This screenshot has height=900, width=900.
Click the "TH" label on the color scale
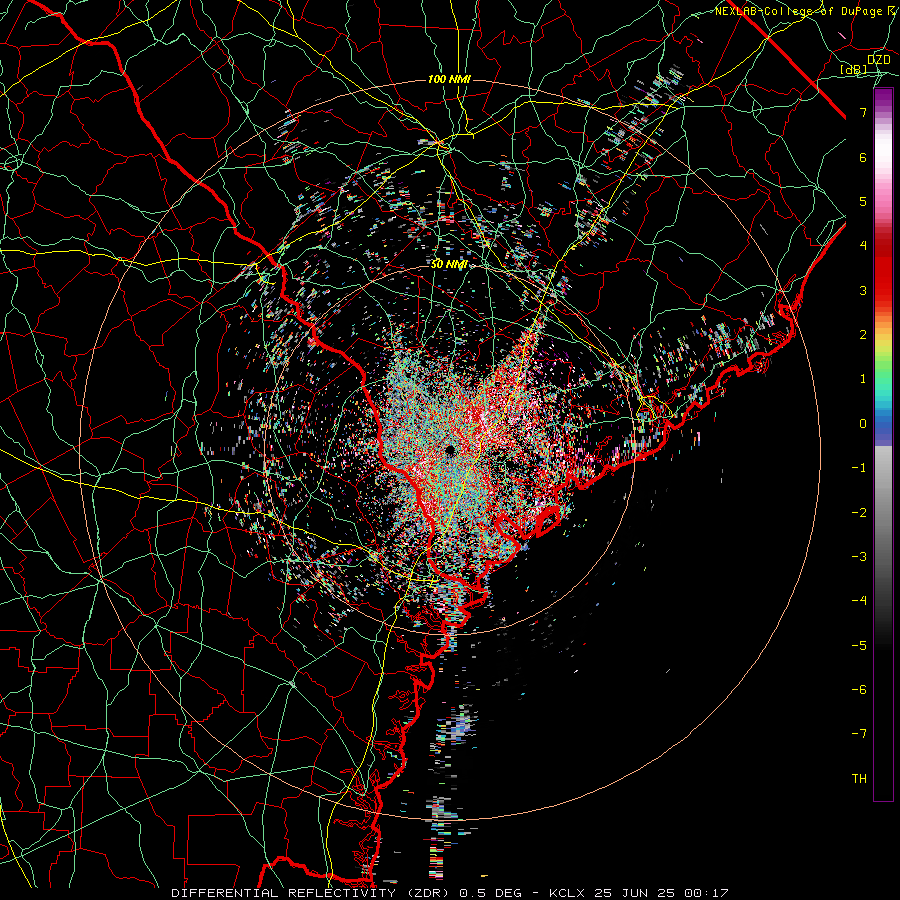click(x=859, y=778)
